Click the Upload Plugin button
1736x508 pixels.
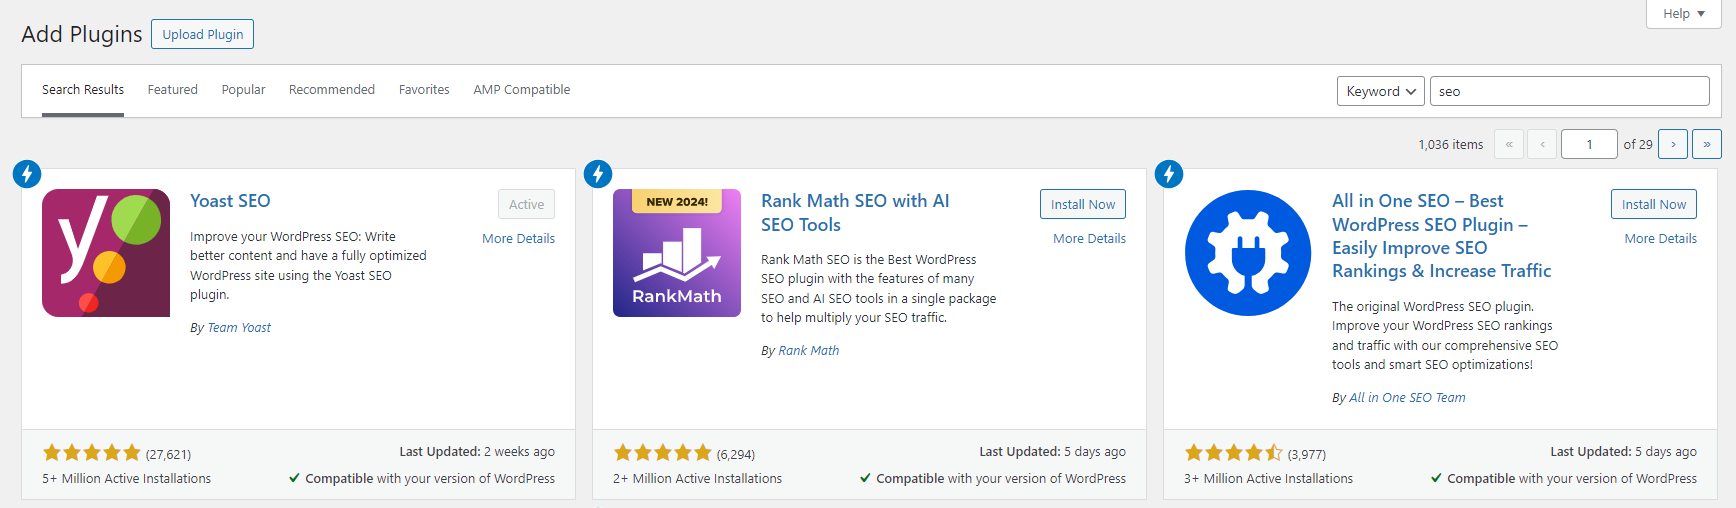tap(203, 34)
